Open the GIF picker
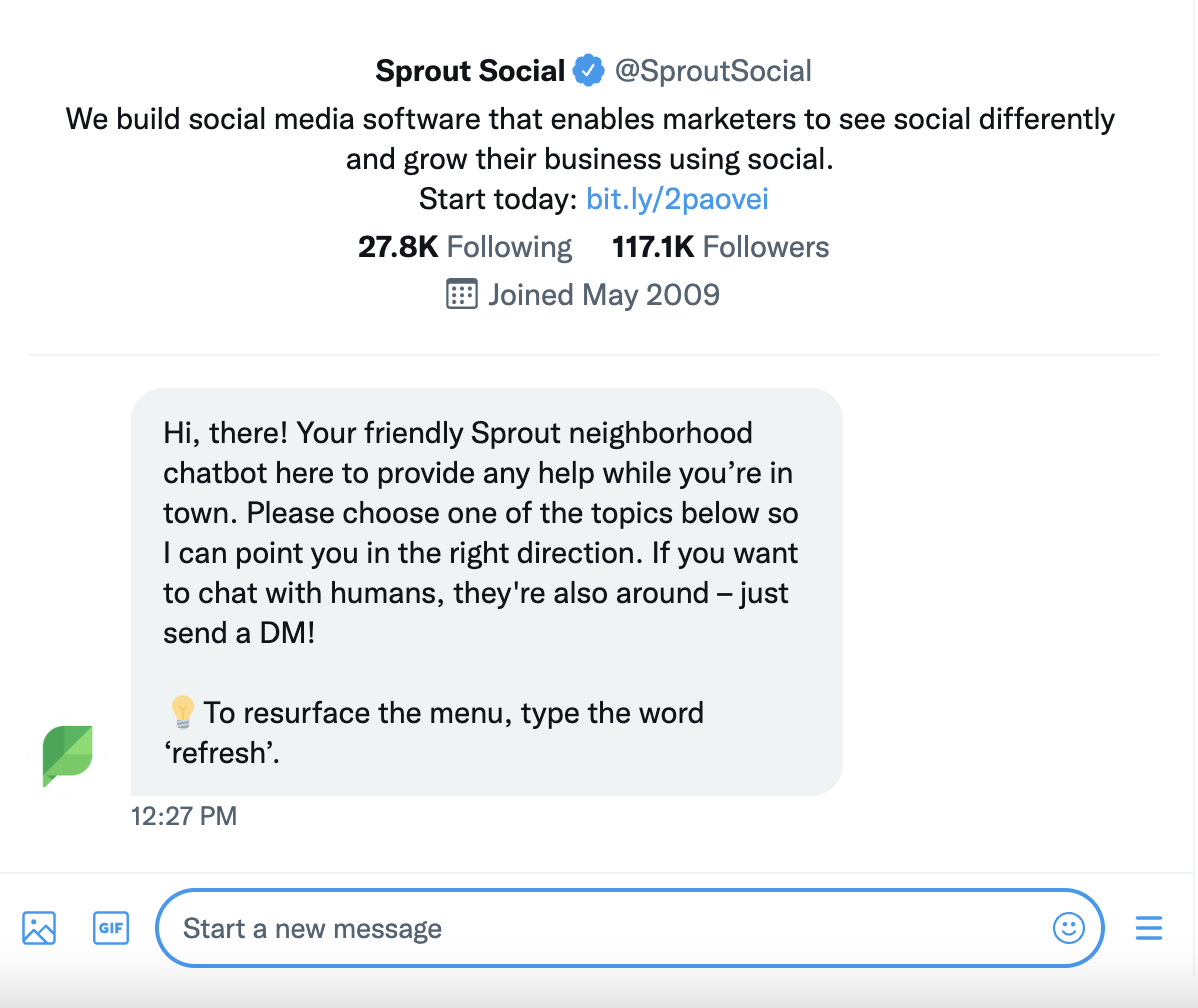1198x1008 pixels. pyautogui.click(x=111, y=928)
